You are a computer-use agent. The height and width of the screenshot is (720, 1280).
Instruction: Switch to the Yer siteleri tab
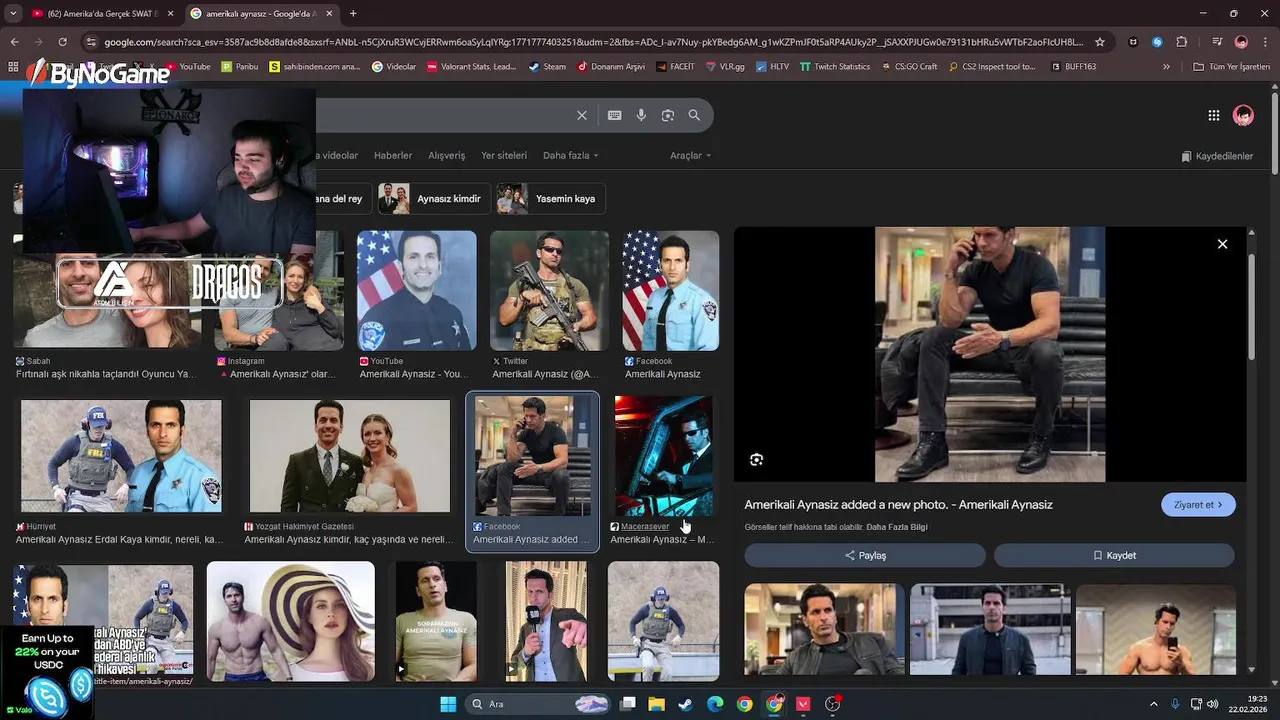tap(504, 156)
